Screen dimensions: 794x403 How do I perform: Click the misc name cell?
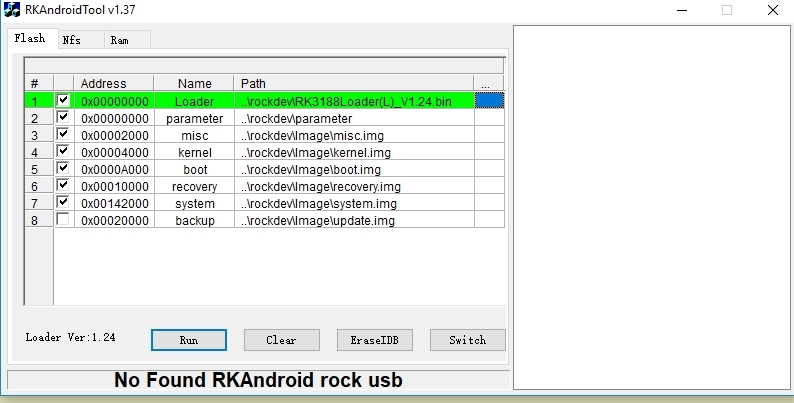tap(194, 135)
